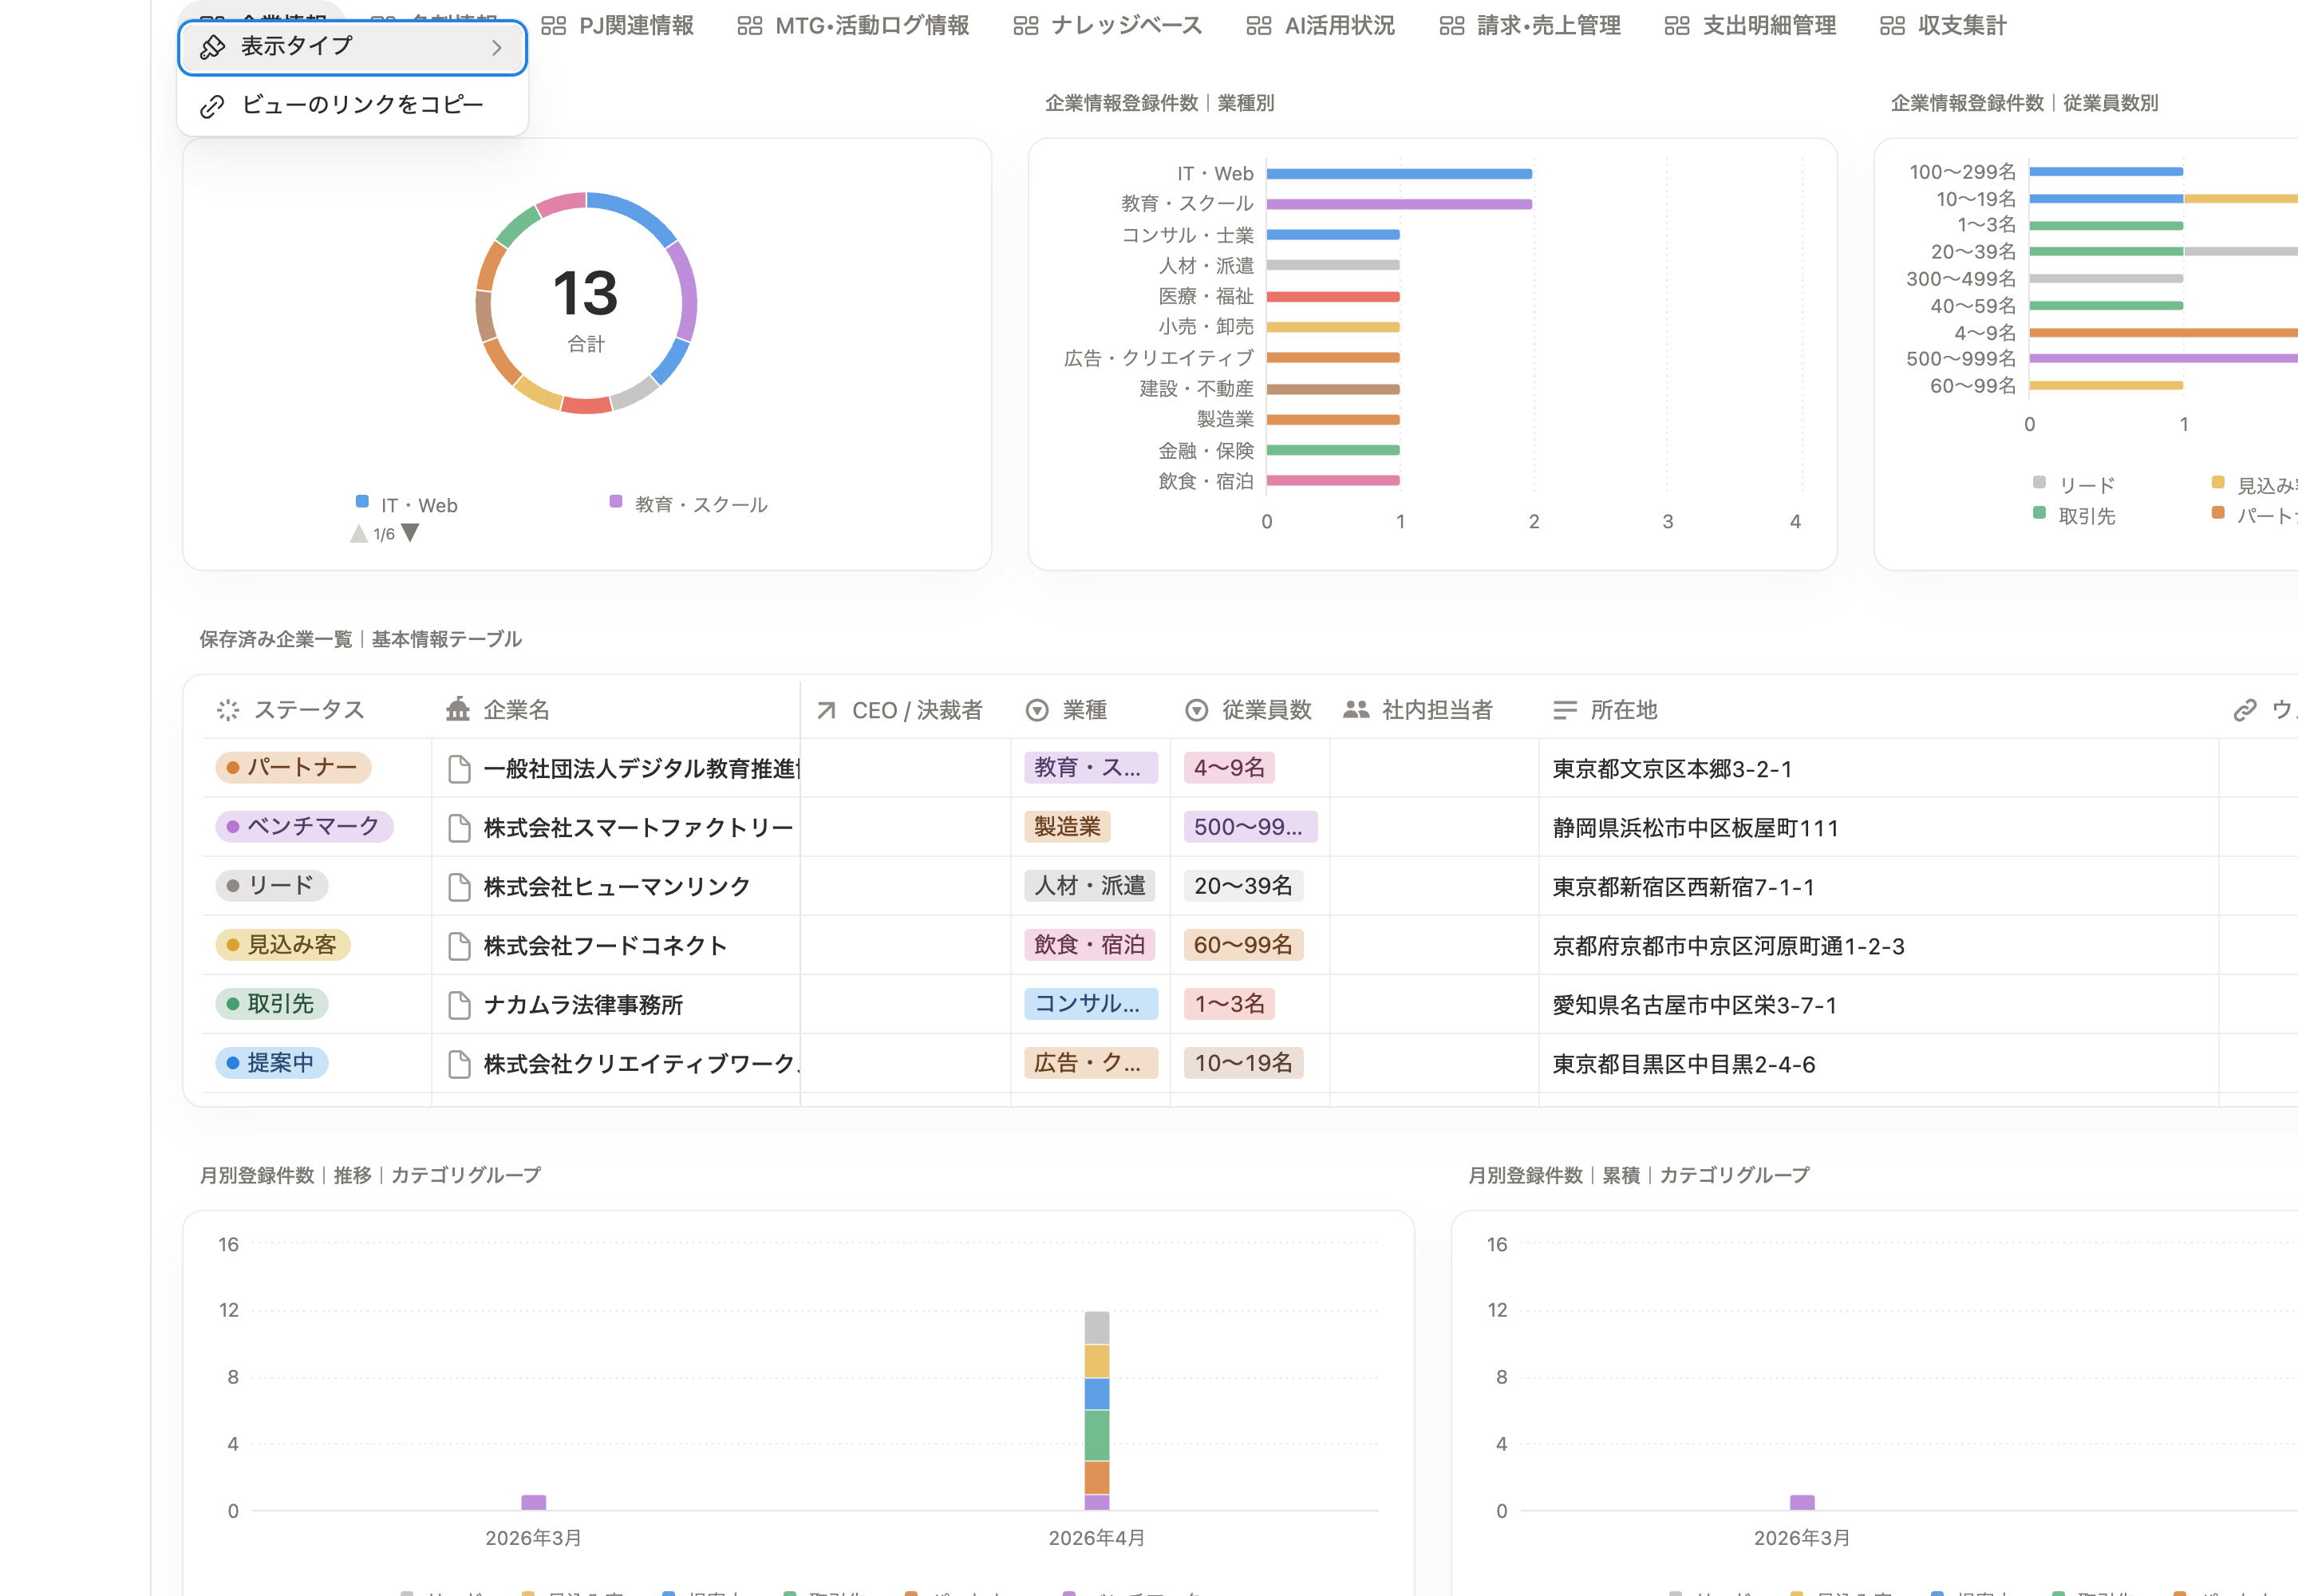This screenshot has height=1596, width=2298.
Task: Click the 提案中 status tag
Action: (x=271, y=1063)
